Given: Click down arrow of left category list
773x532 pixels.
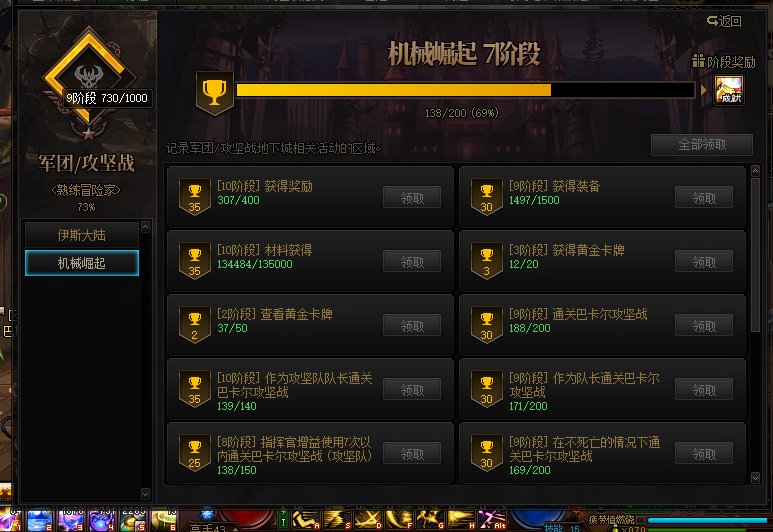Looking at the screenshot, I should tap(145, 494).
